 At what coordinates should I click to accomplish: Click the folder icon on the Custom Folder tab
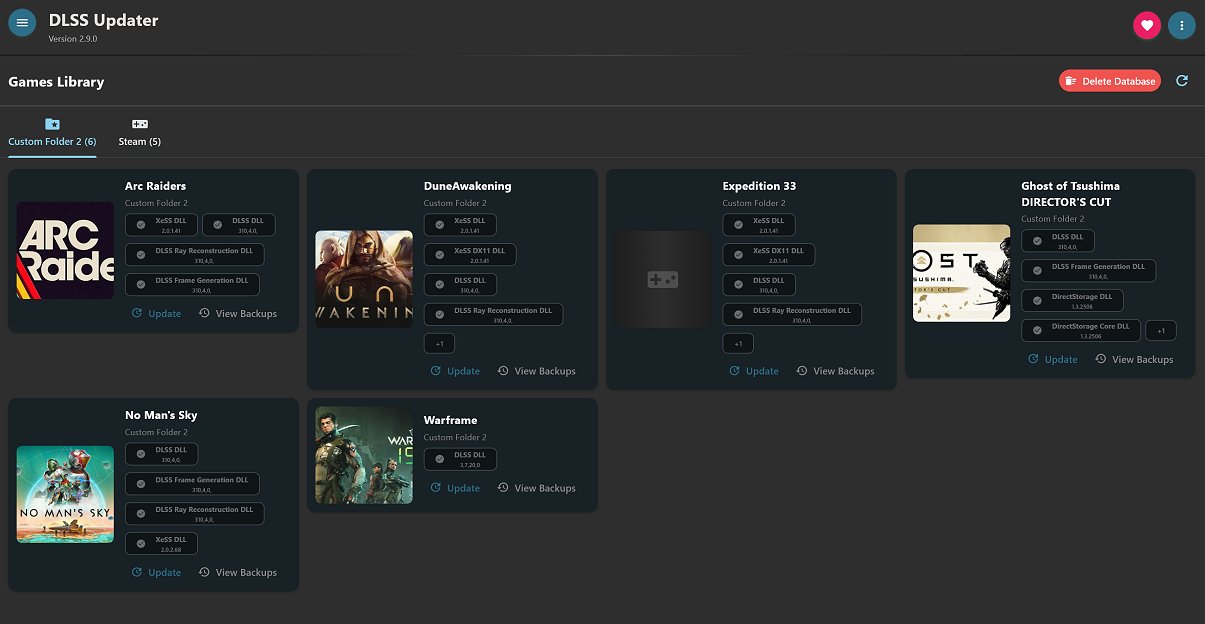tap(51, 124)
